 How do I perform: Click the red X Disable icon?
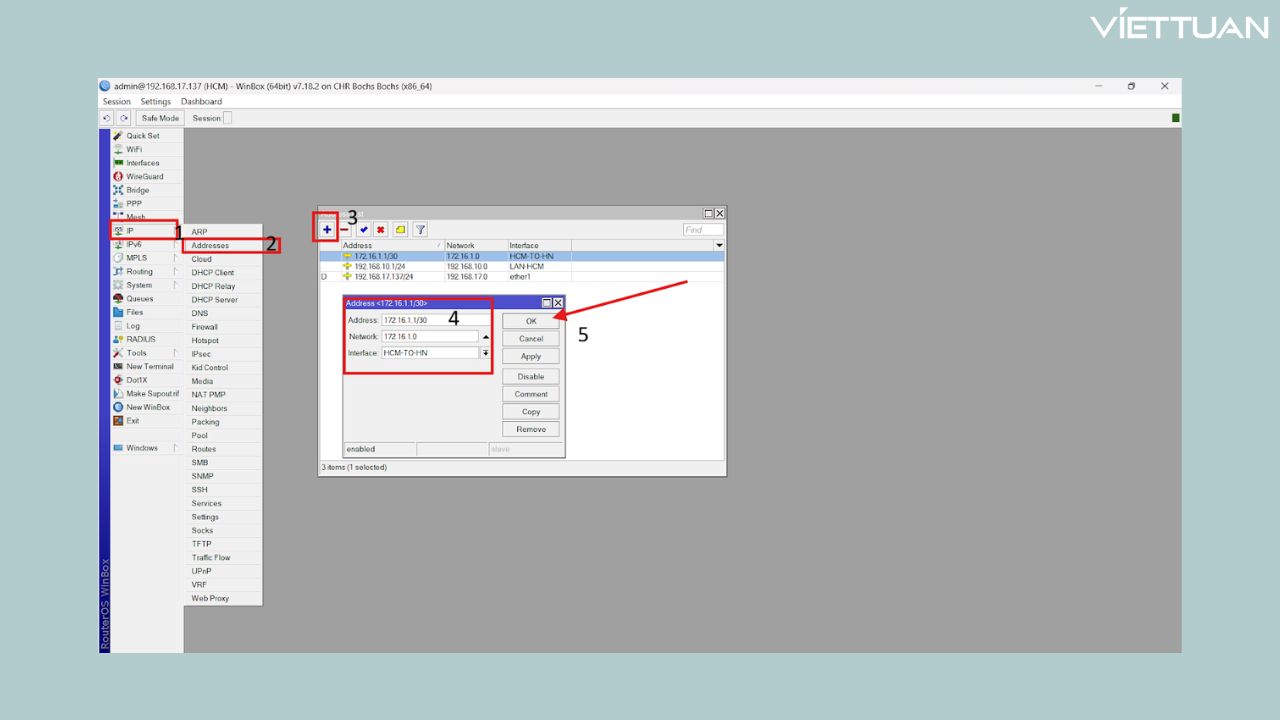pos(381,230)
